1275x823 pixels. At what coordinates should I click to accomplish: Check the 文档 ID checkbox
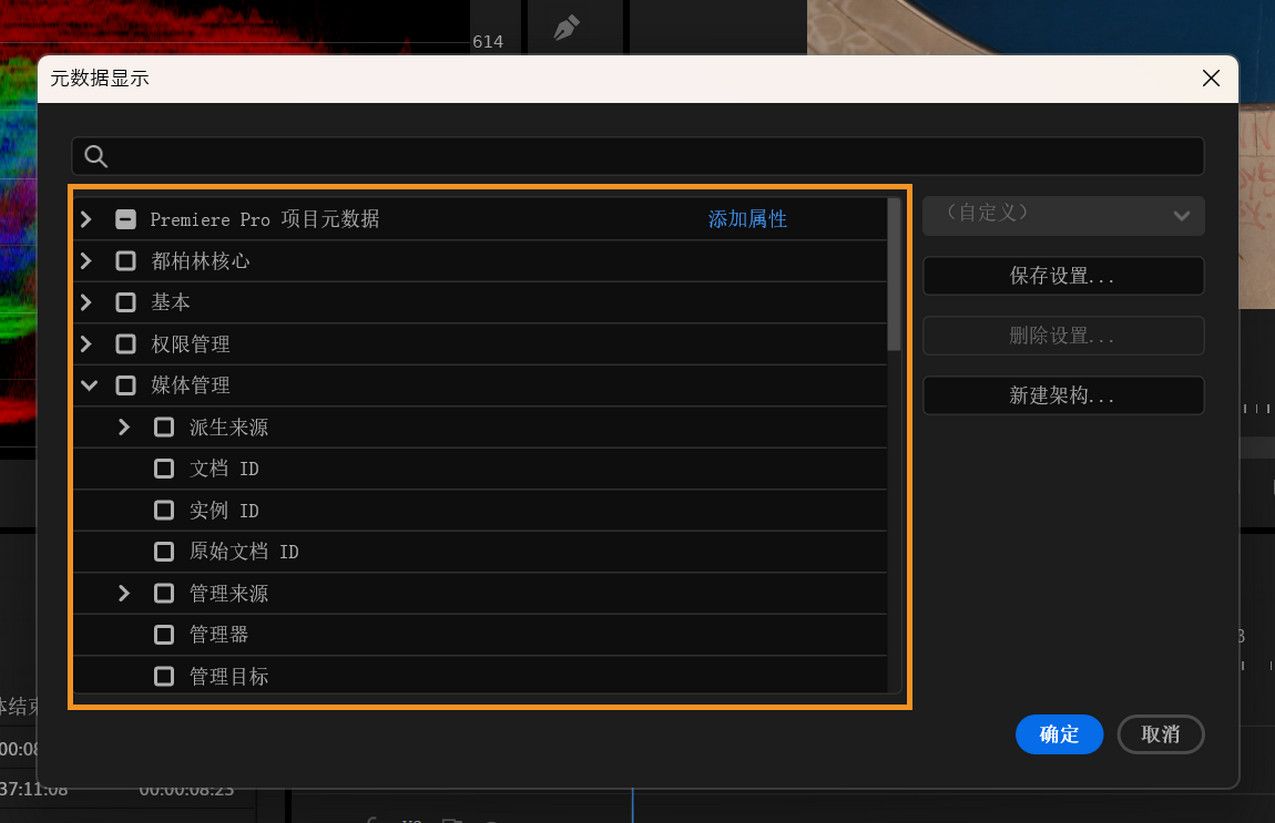point(164,468)
